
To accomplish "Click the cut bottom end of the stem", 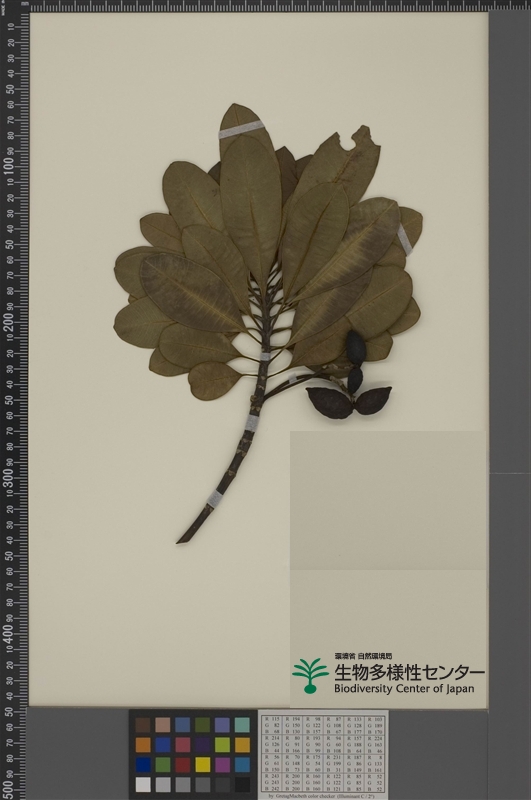I will click(182, 538).
